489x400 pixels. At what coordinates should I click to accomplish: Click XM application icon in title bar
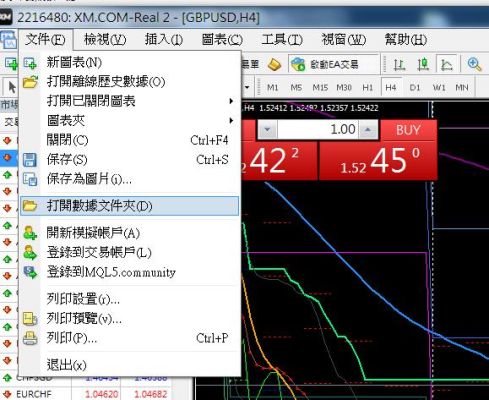pyautogui.click(x=6, y=18)
